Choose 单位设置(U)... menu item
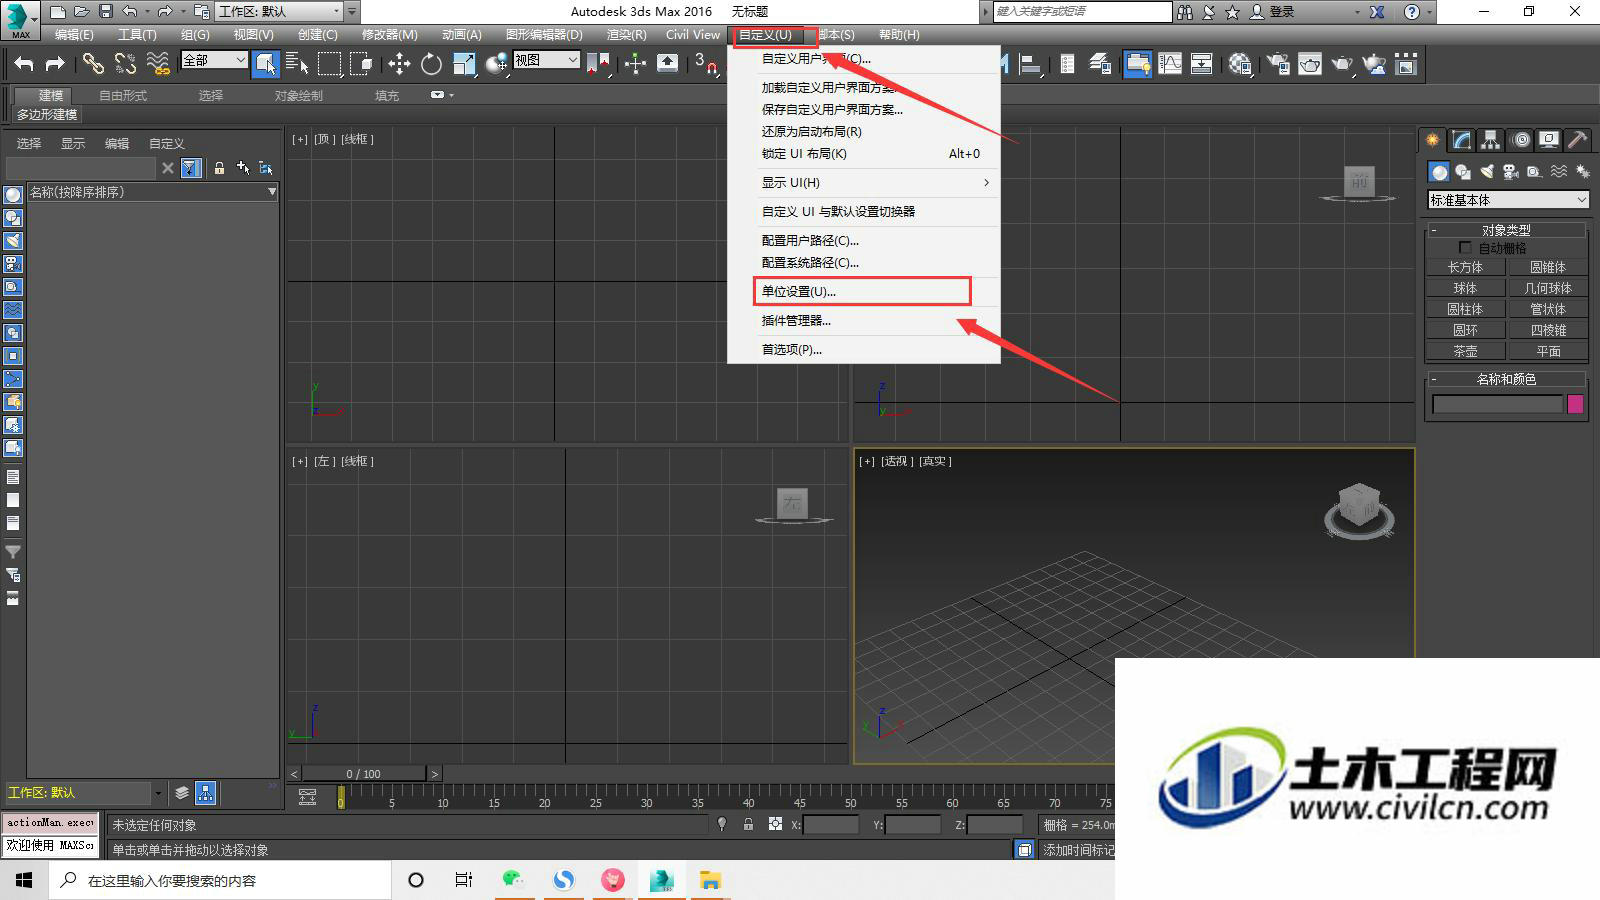The height and width of the screenshot is (900, 1600). click(x=863, y=291)
